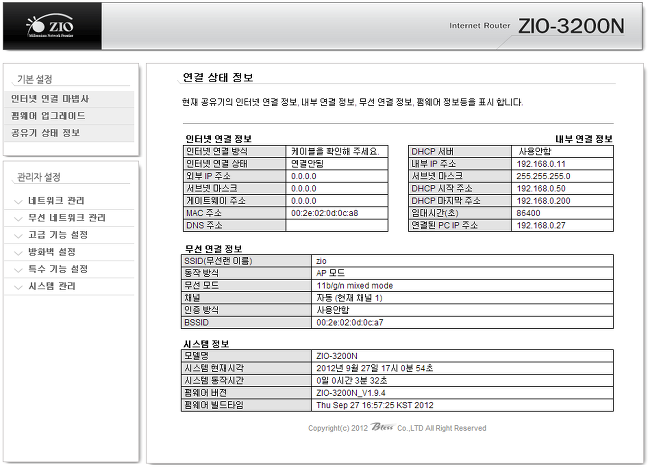Viewport: 650px width, 469px height.
Task: Open 방화벽 설정 menu label
Action: 52,252
